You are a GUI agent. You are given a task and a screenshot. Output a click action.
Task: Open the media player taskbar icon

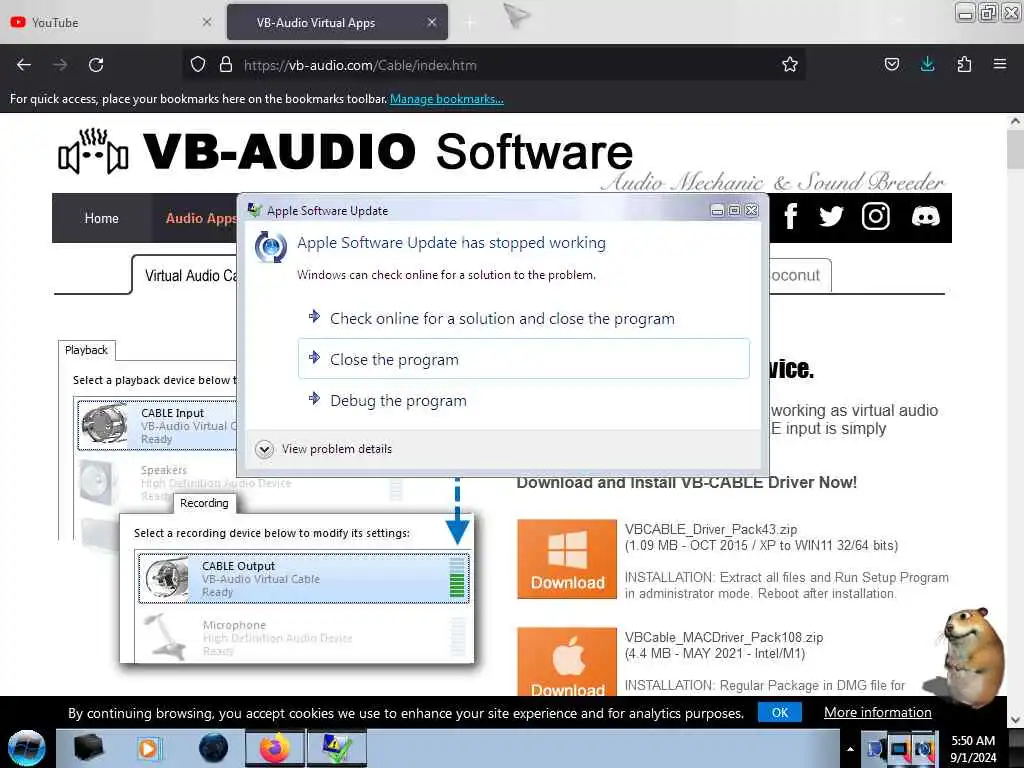[148, 748]
